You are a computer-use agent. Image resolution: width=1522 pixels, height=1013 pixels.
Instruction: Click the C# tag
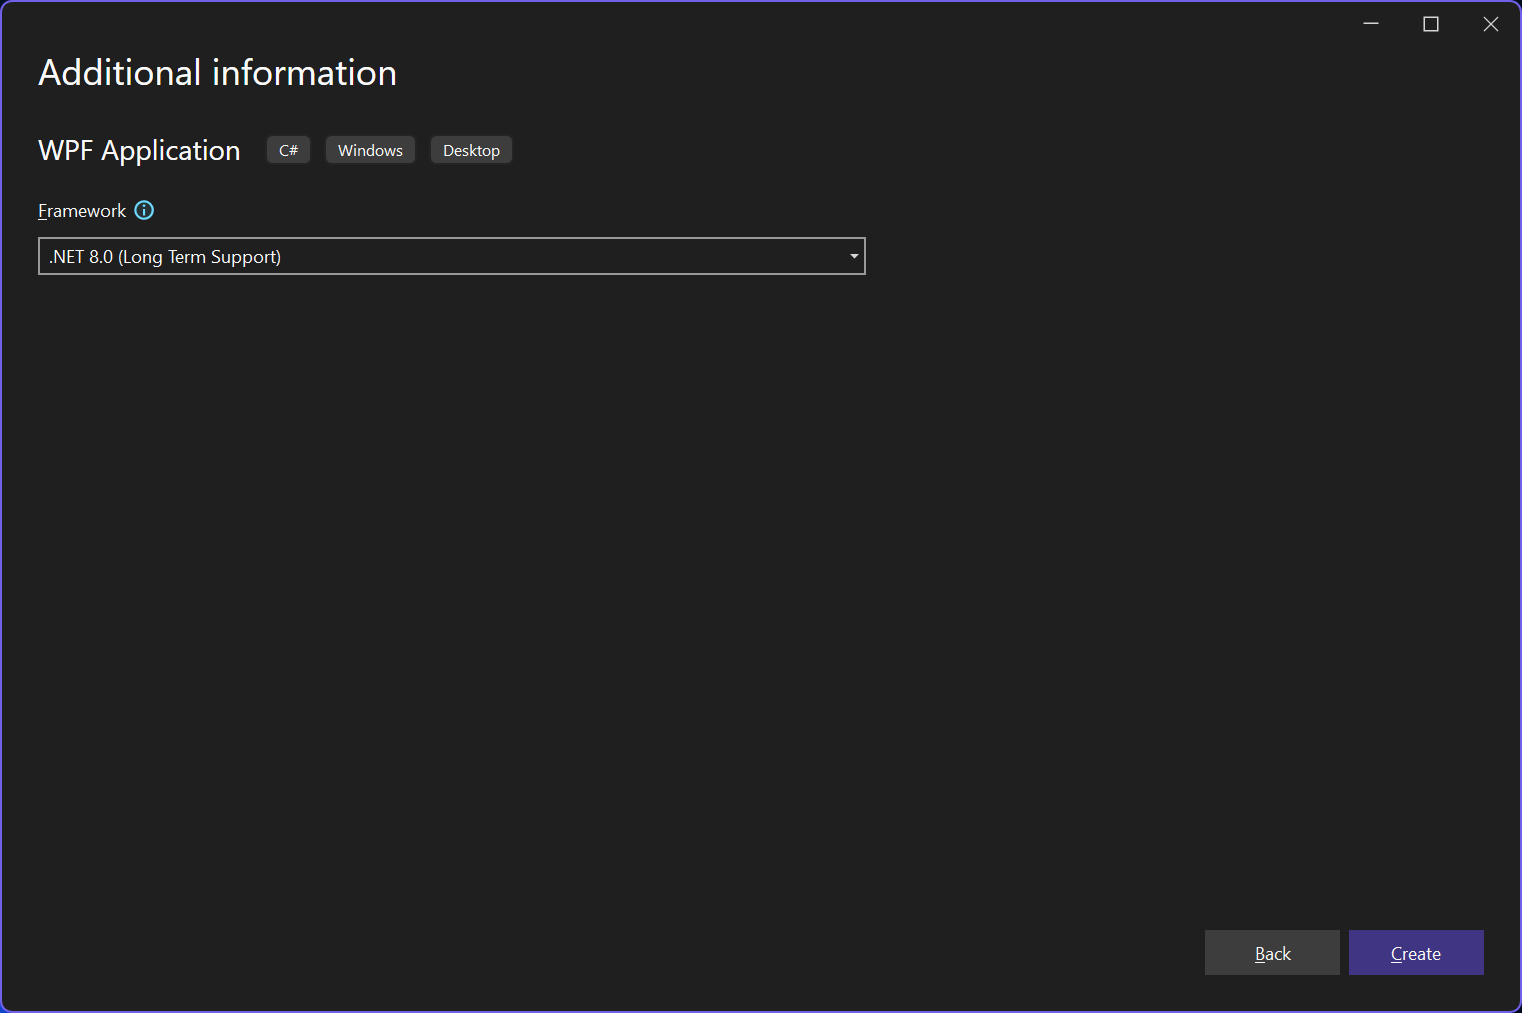coord(288,150)
